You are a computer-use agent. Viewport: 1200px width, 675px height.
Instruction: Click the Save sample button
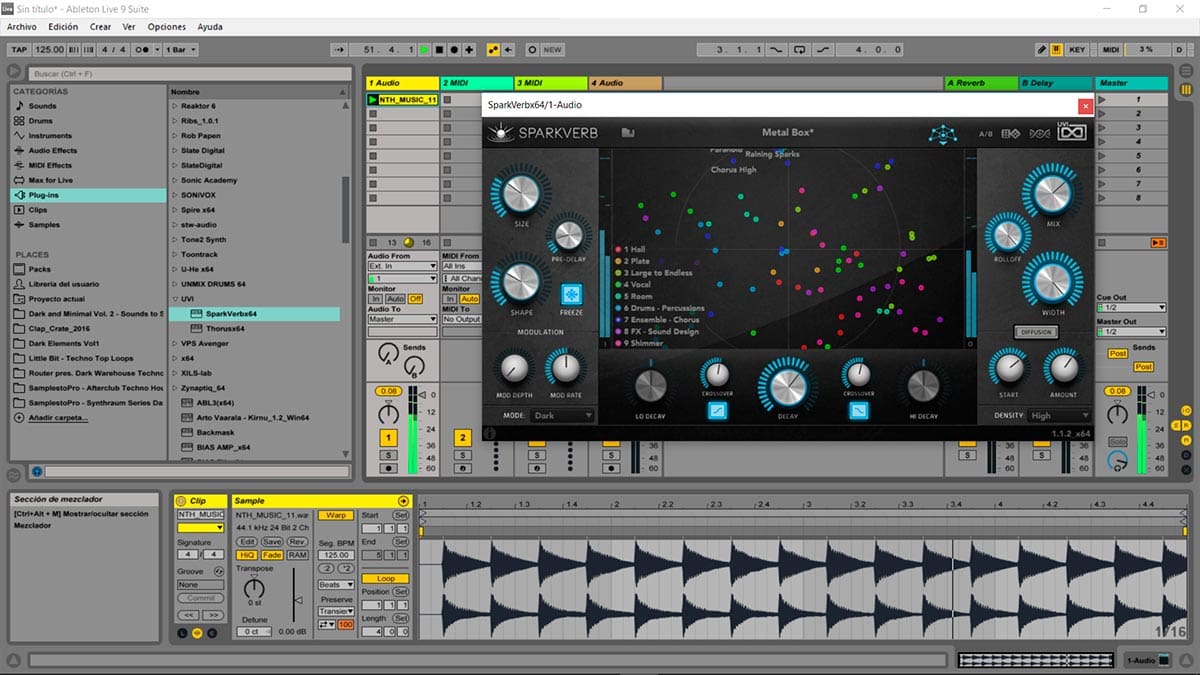[272, 541]
